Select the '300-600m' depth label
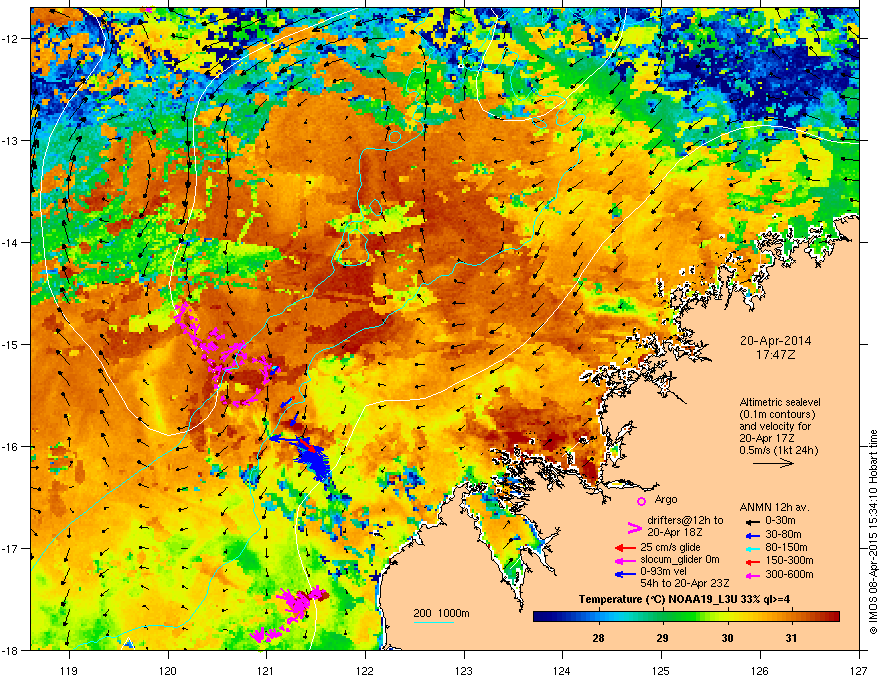880x680 pixels. pos(789,574)
